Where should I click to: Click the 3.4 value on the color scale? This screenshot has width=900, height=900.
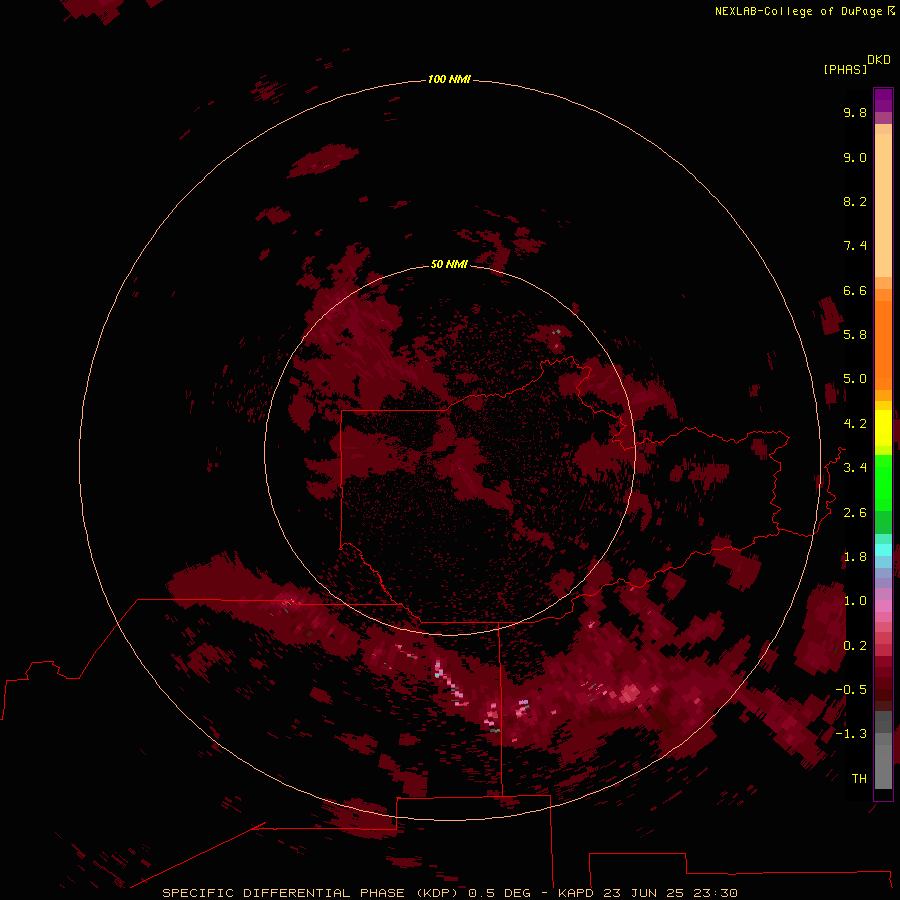click(855, 468)
